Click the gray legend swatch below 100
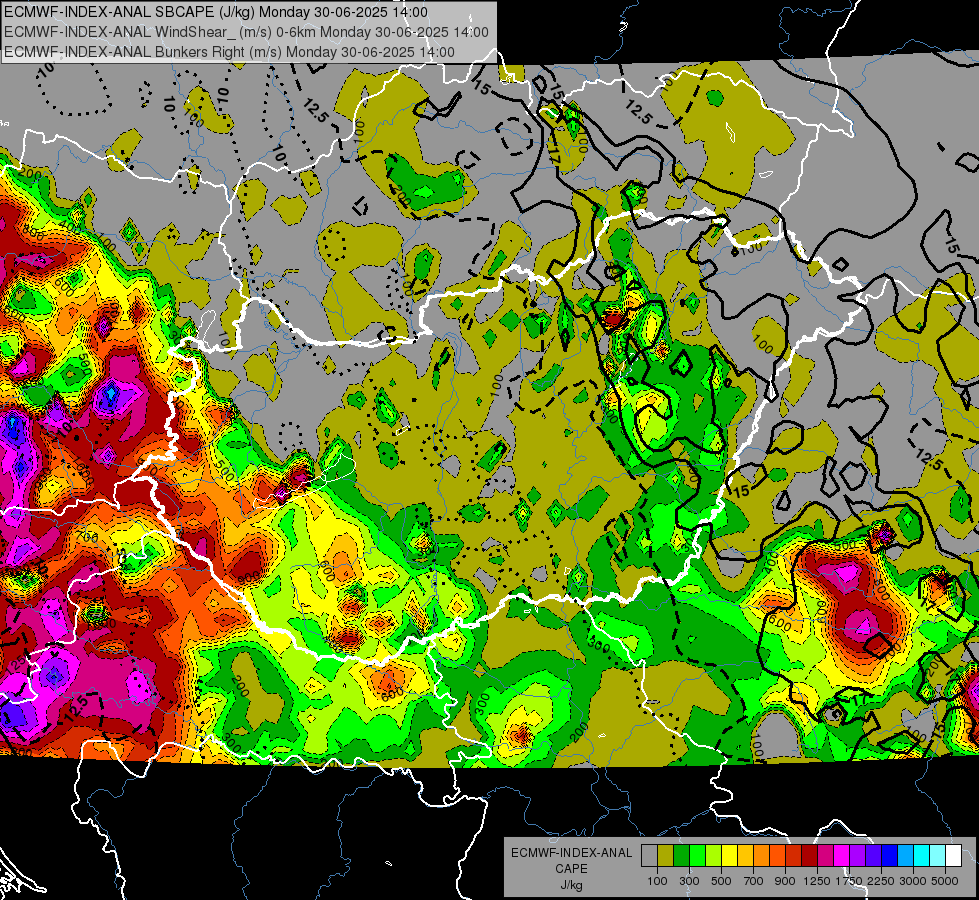The height and width of the screenshot is (900, 979). point(649,855)
